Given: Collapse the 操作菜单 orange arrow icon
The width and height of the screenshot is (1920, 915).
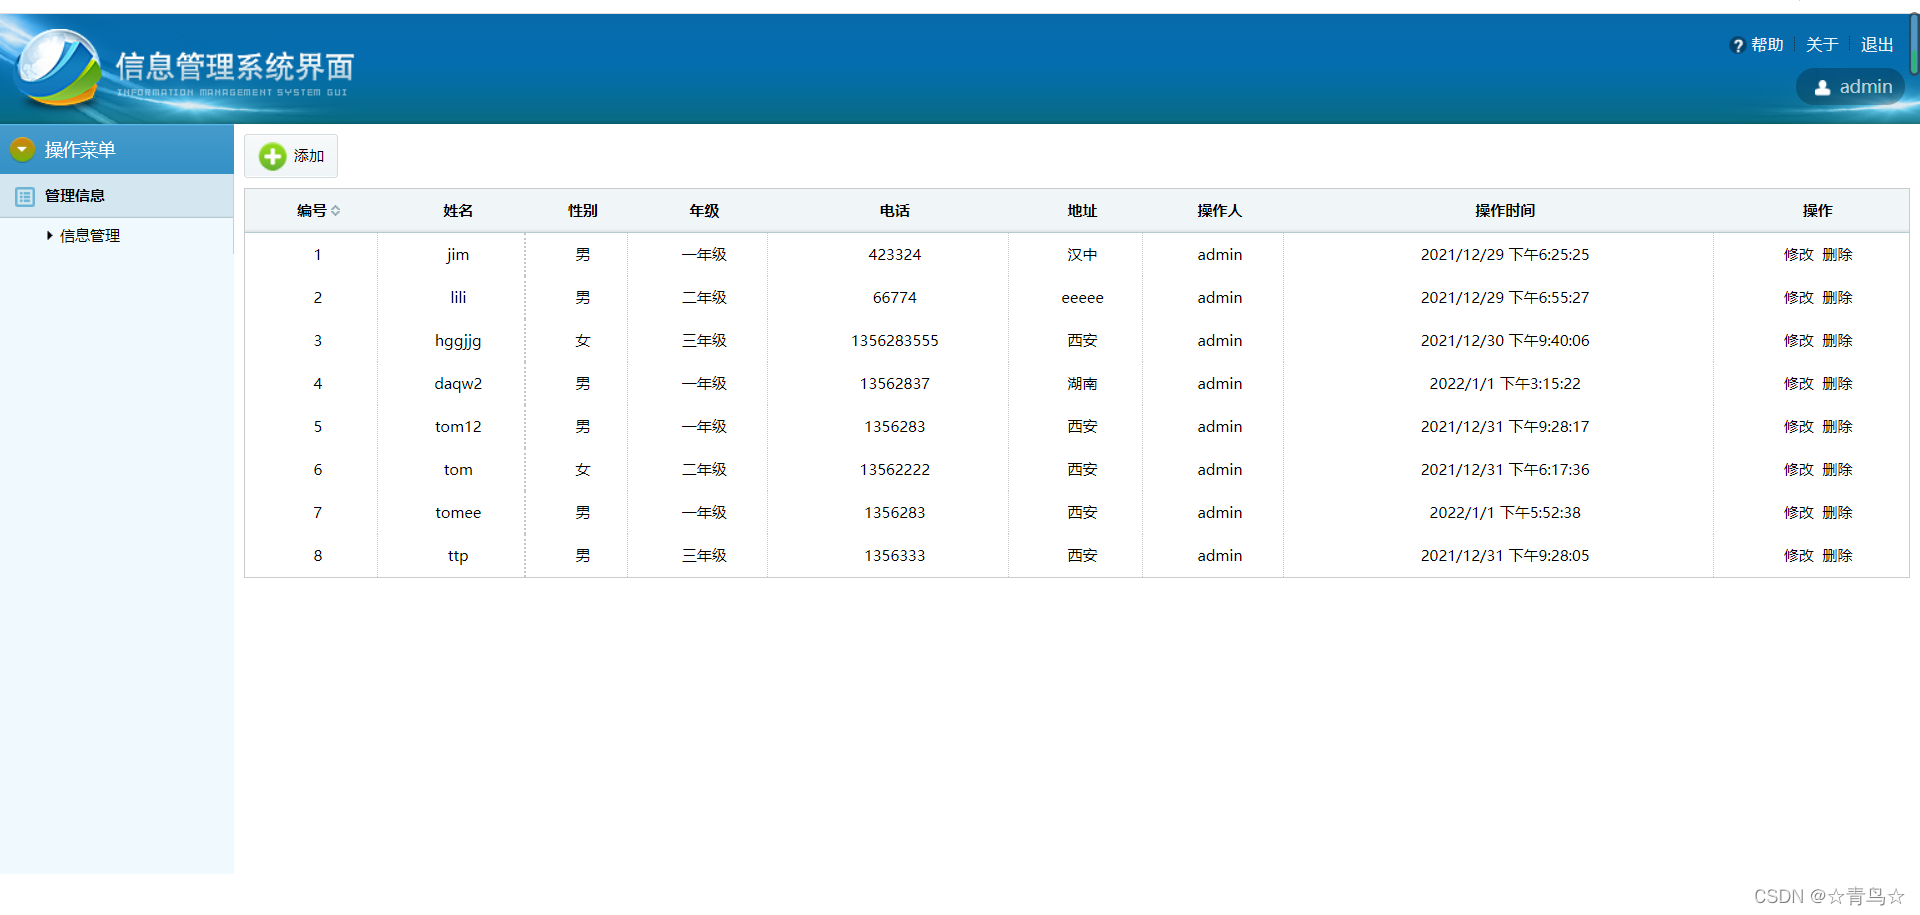Looking at the screenshot, I should (x=22, y=149).
